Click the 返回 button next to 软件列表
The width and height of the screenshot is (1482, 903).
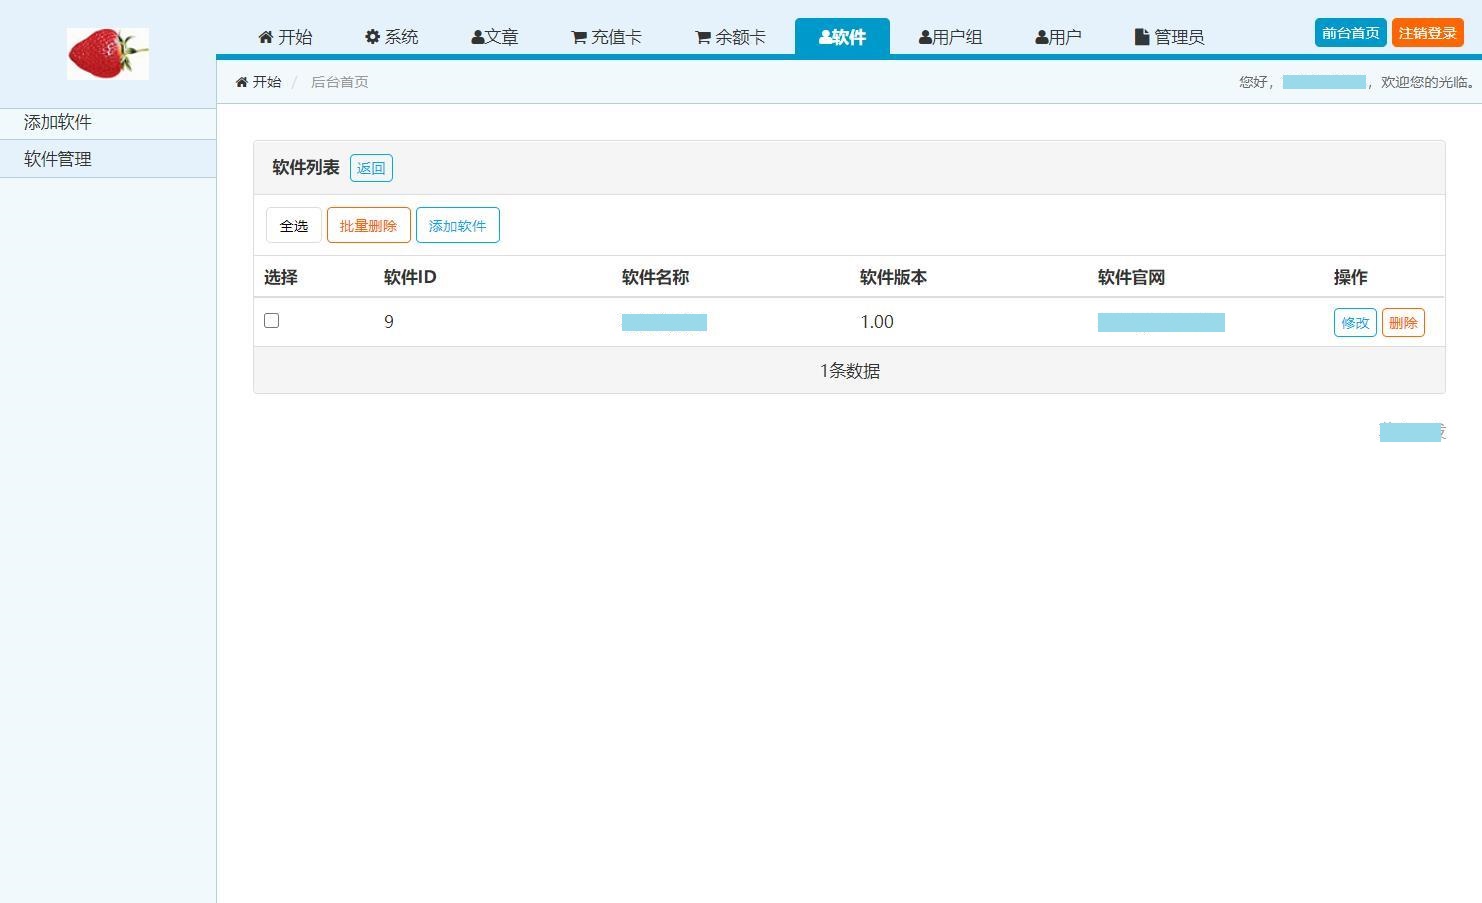pos(371,168)
